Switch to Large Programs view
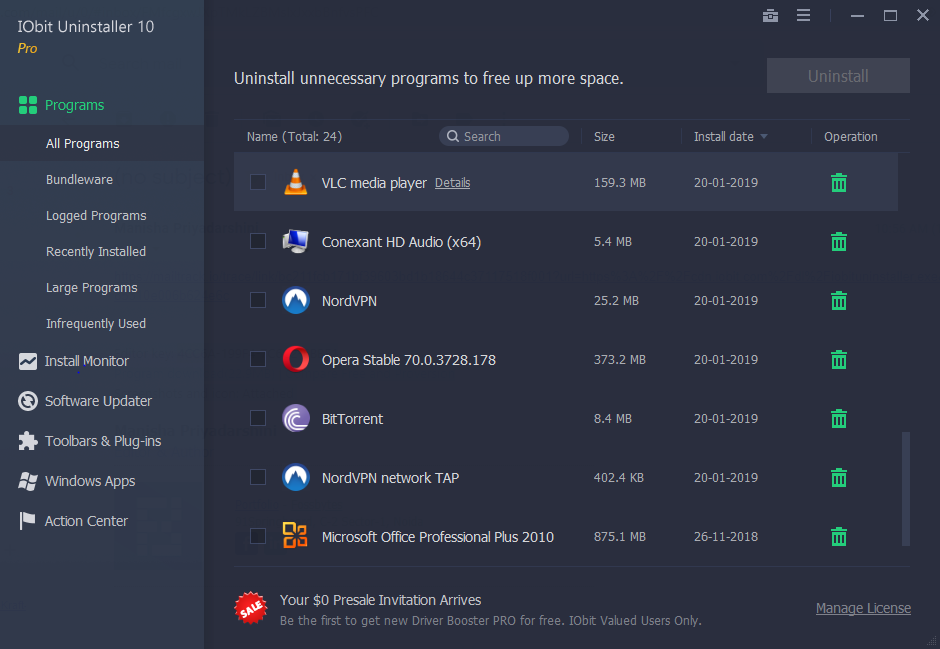Image resolution: width=940 pixels, height=649 pixels. [91, 288]
